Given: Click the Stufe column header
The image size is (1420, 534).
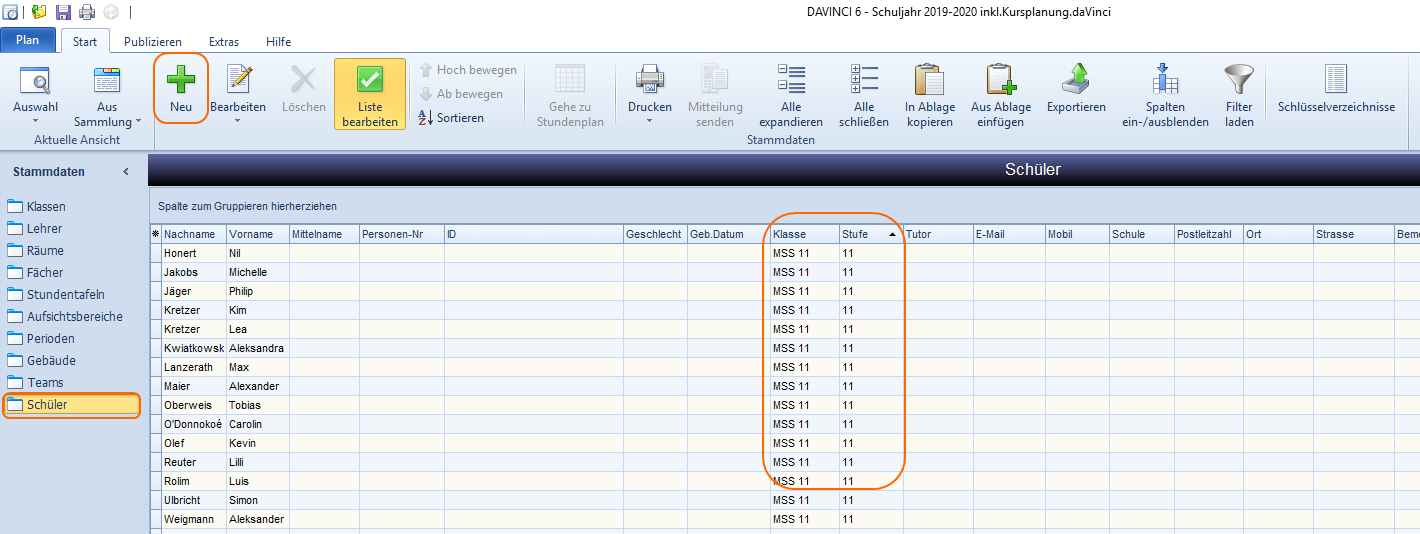Looking at the screenshot, I should [x=870, y=234].
